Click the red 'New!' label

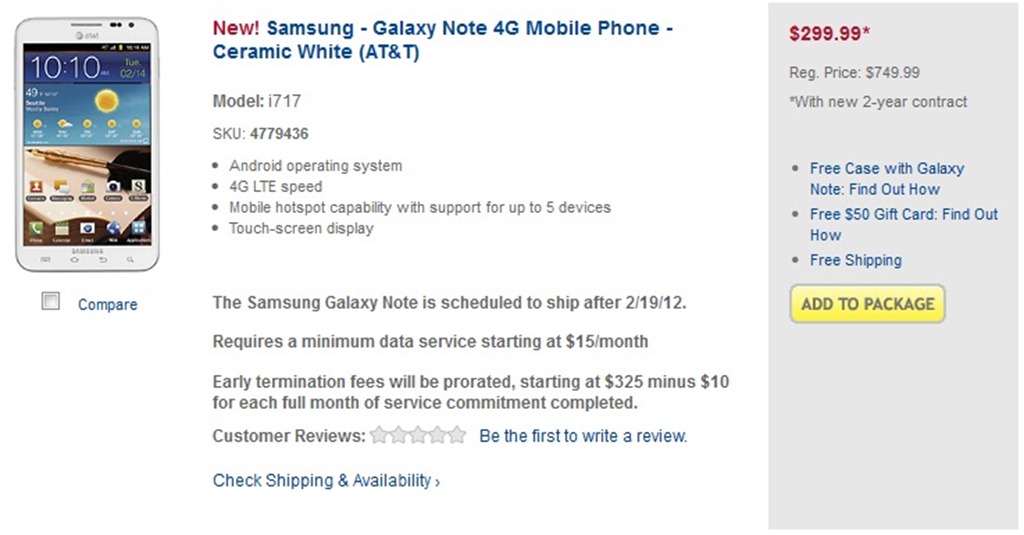pos(237,28)
